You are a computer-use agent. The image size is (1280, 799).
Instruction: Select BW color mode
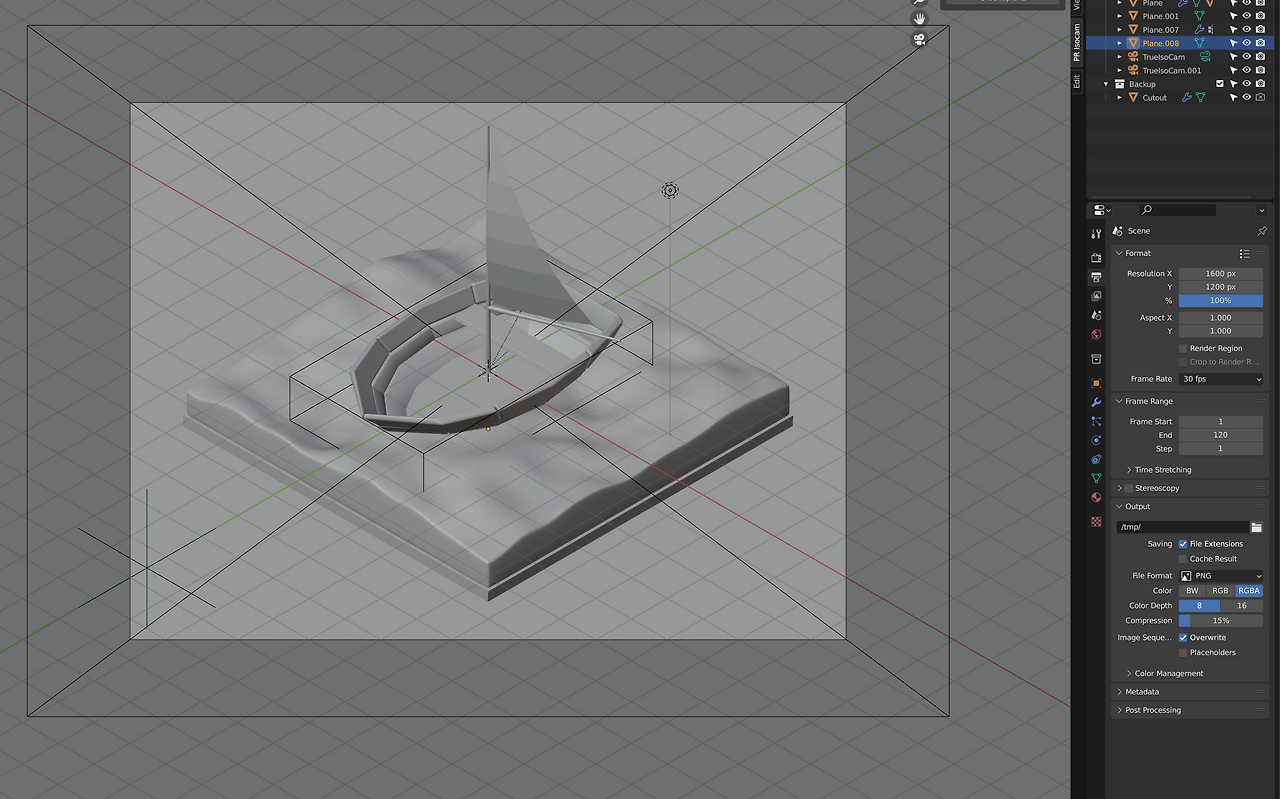point(1192,591)
